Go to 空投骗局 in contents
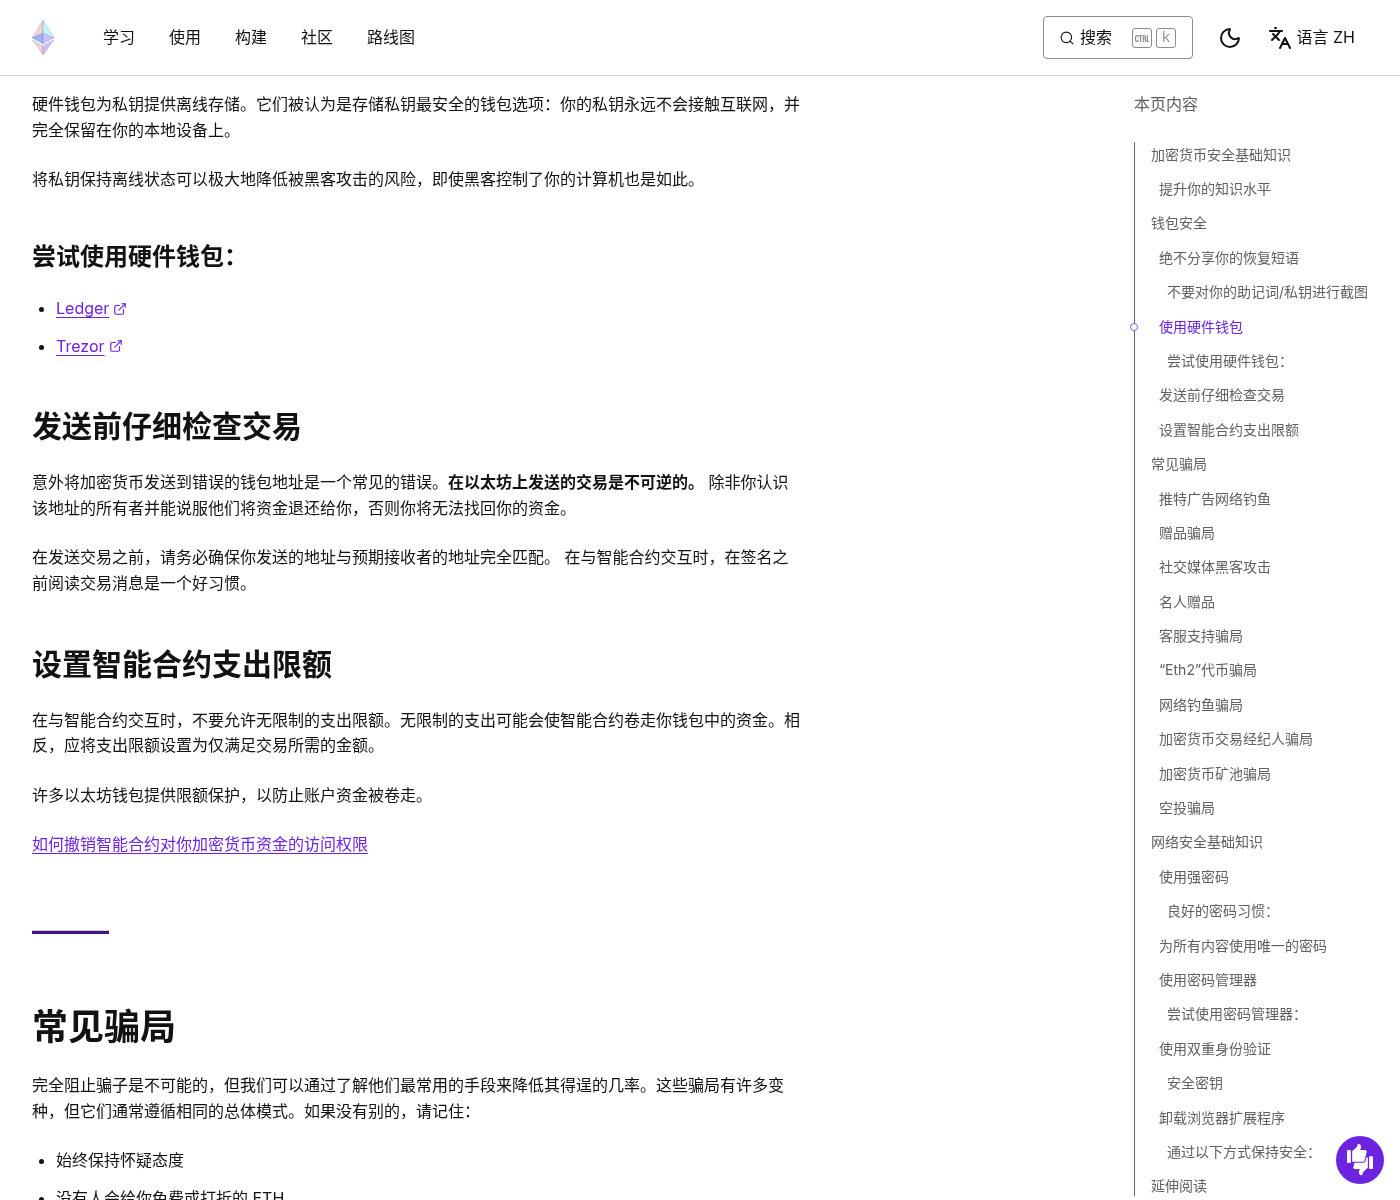This screenshot has height=1200, width=1400. tap(1186, 808)
